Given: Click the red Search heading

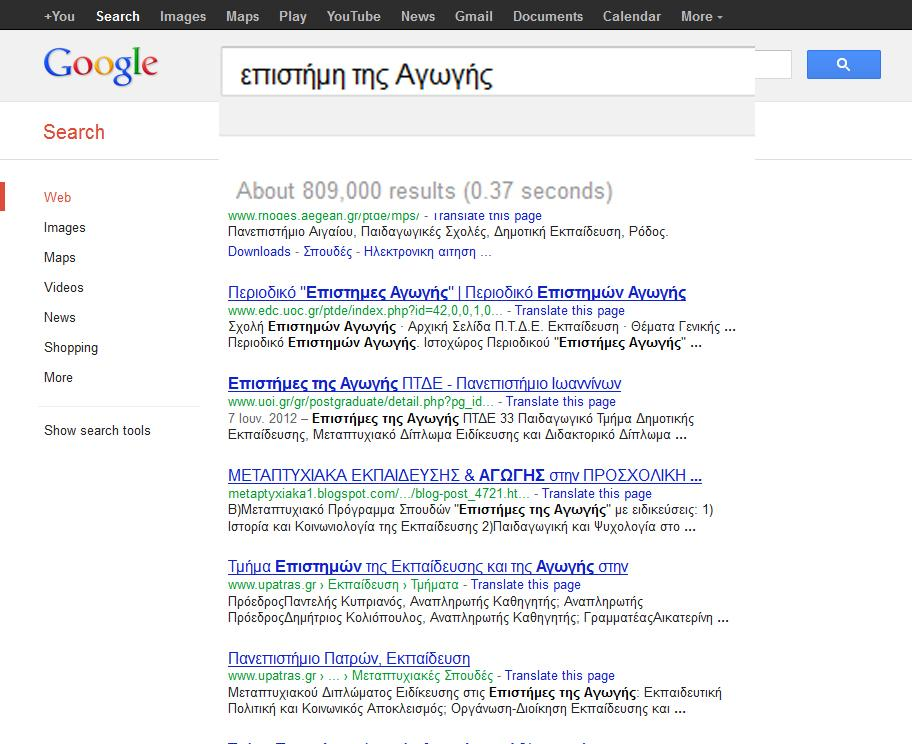Looking at the screenshot, I should (x=74, y=132).
